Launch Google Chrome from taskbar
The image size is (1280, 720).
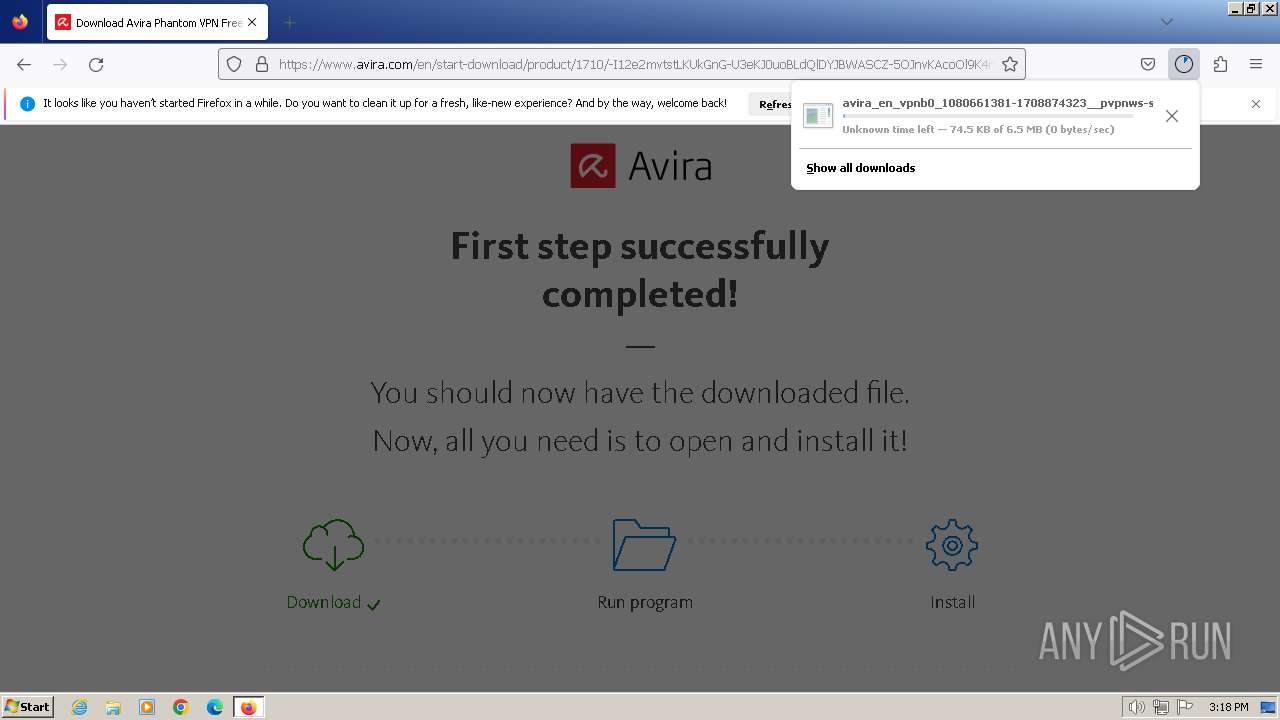pyautogui.click(x=181, y=707)
